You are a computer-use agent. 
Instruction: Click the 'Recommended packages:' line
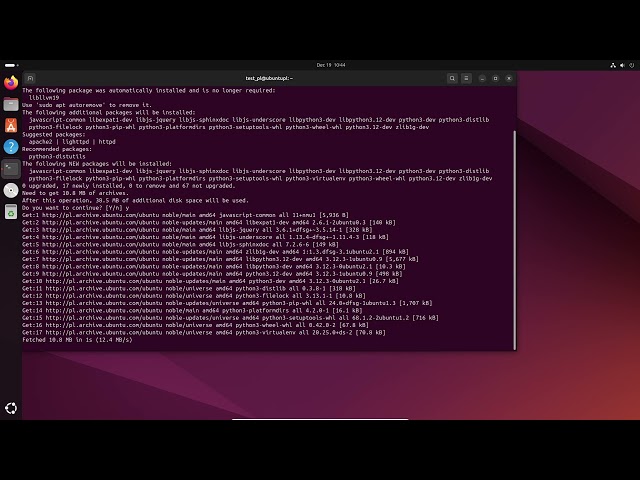coord(57,149)
